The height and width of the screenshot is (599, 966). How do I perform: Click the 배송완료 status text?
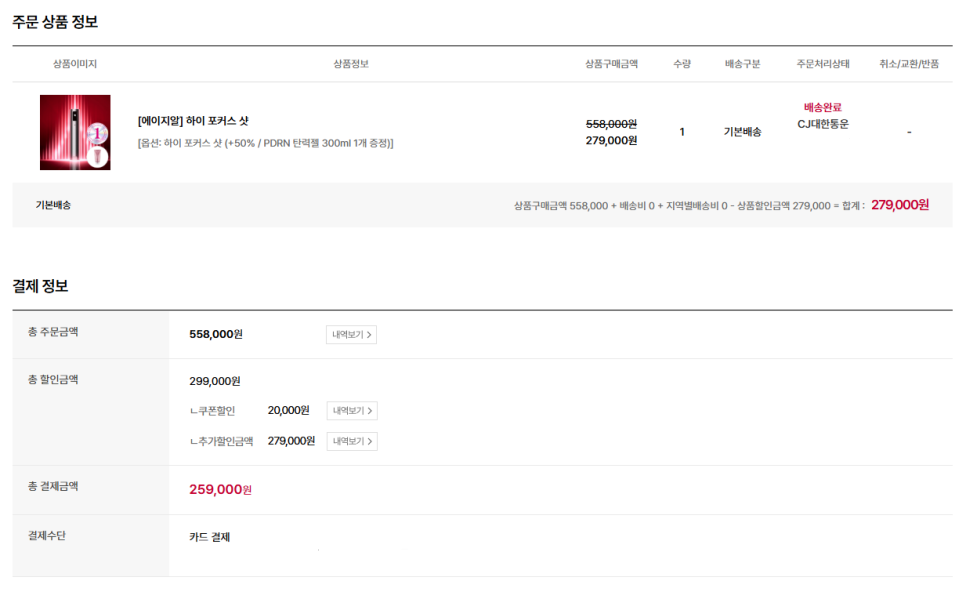822,107
